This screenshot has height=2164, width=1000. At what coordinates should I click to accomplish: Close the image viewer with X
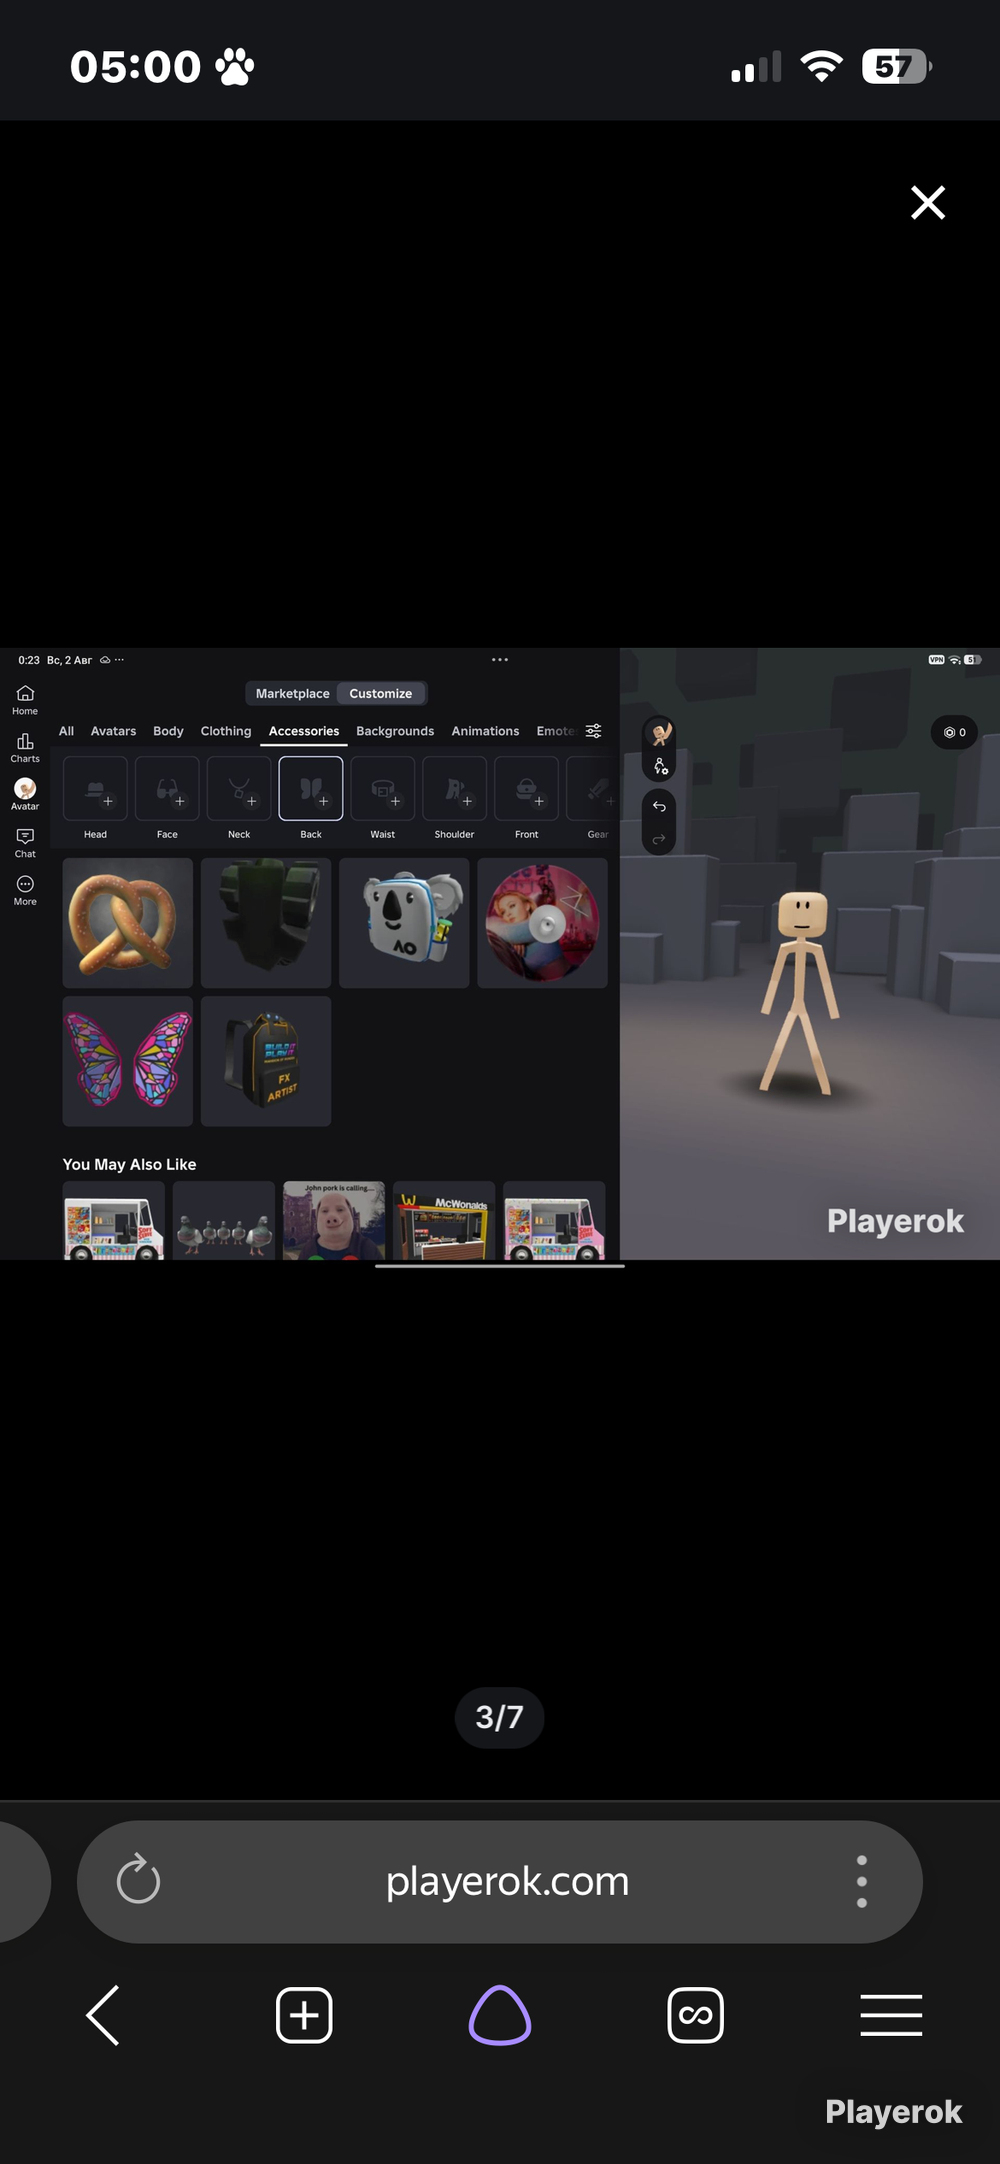pos(928,202)
